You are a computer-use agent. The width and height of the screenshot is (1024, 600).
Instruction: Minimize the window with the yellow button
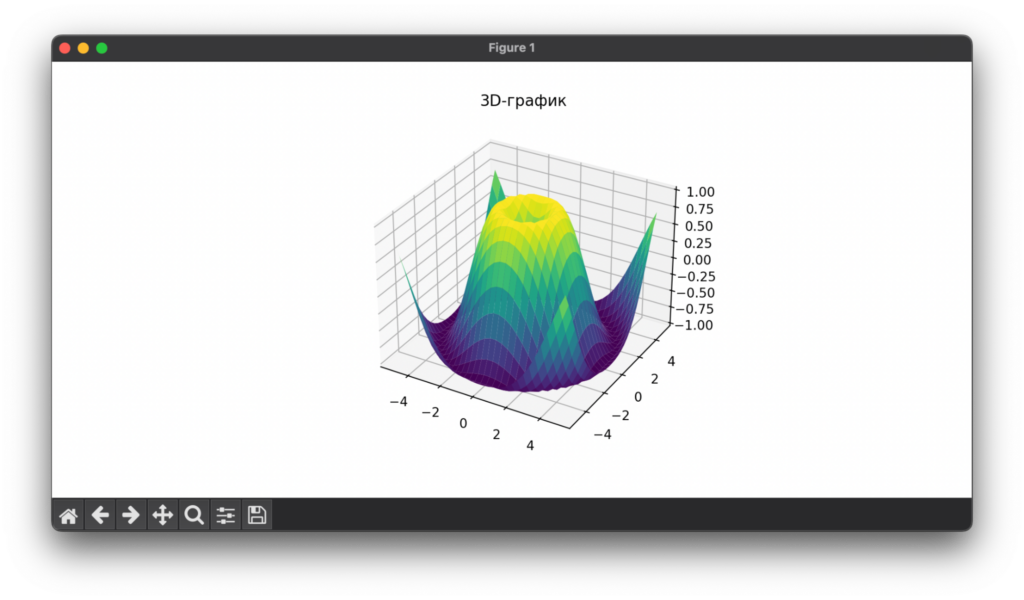[82, 47]
